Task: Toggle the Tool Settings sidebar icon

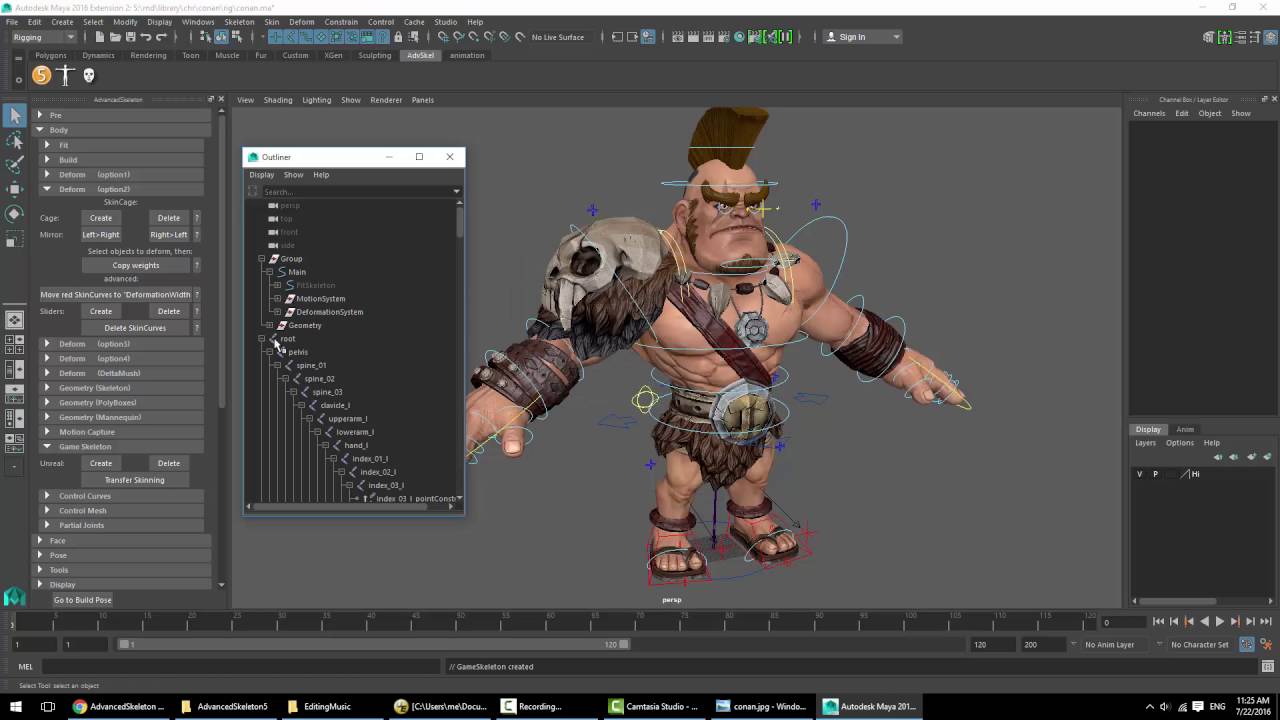Action: pos(1255,37)
